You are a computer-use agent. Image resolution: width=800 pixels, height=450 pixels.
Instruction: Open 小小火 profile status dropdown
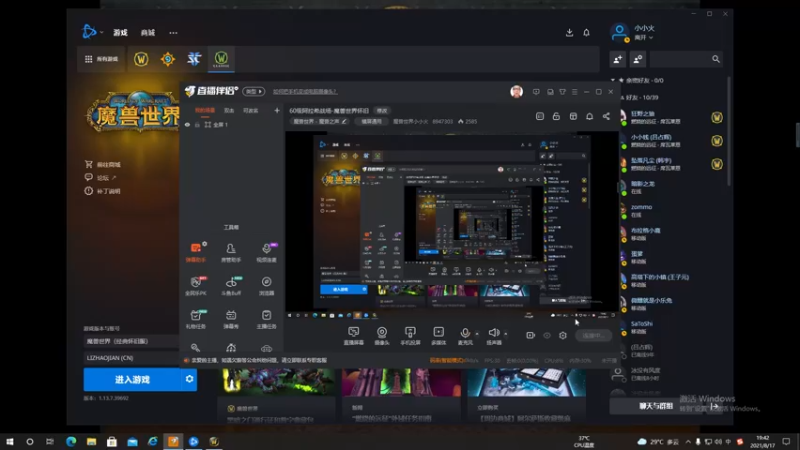point(643,38)
